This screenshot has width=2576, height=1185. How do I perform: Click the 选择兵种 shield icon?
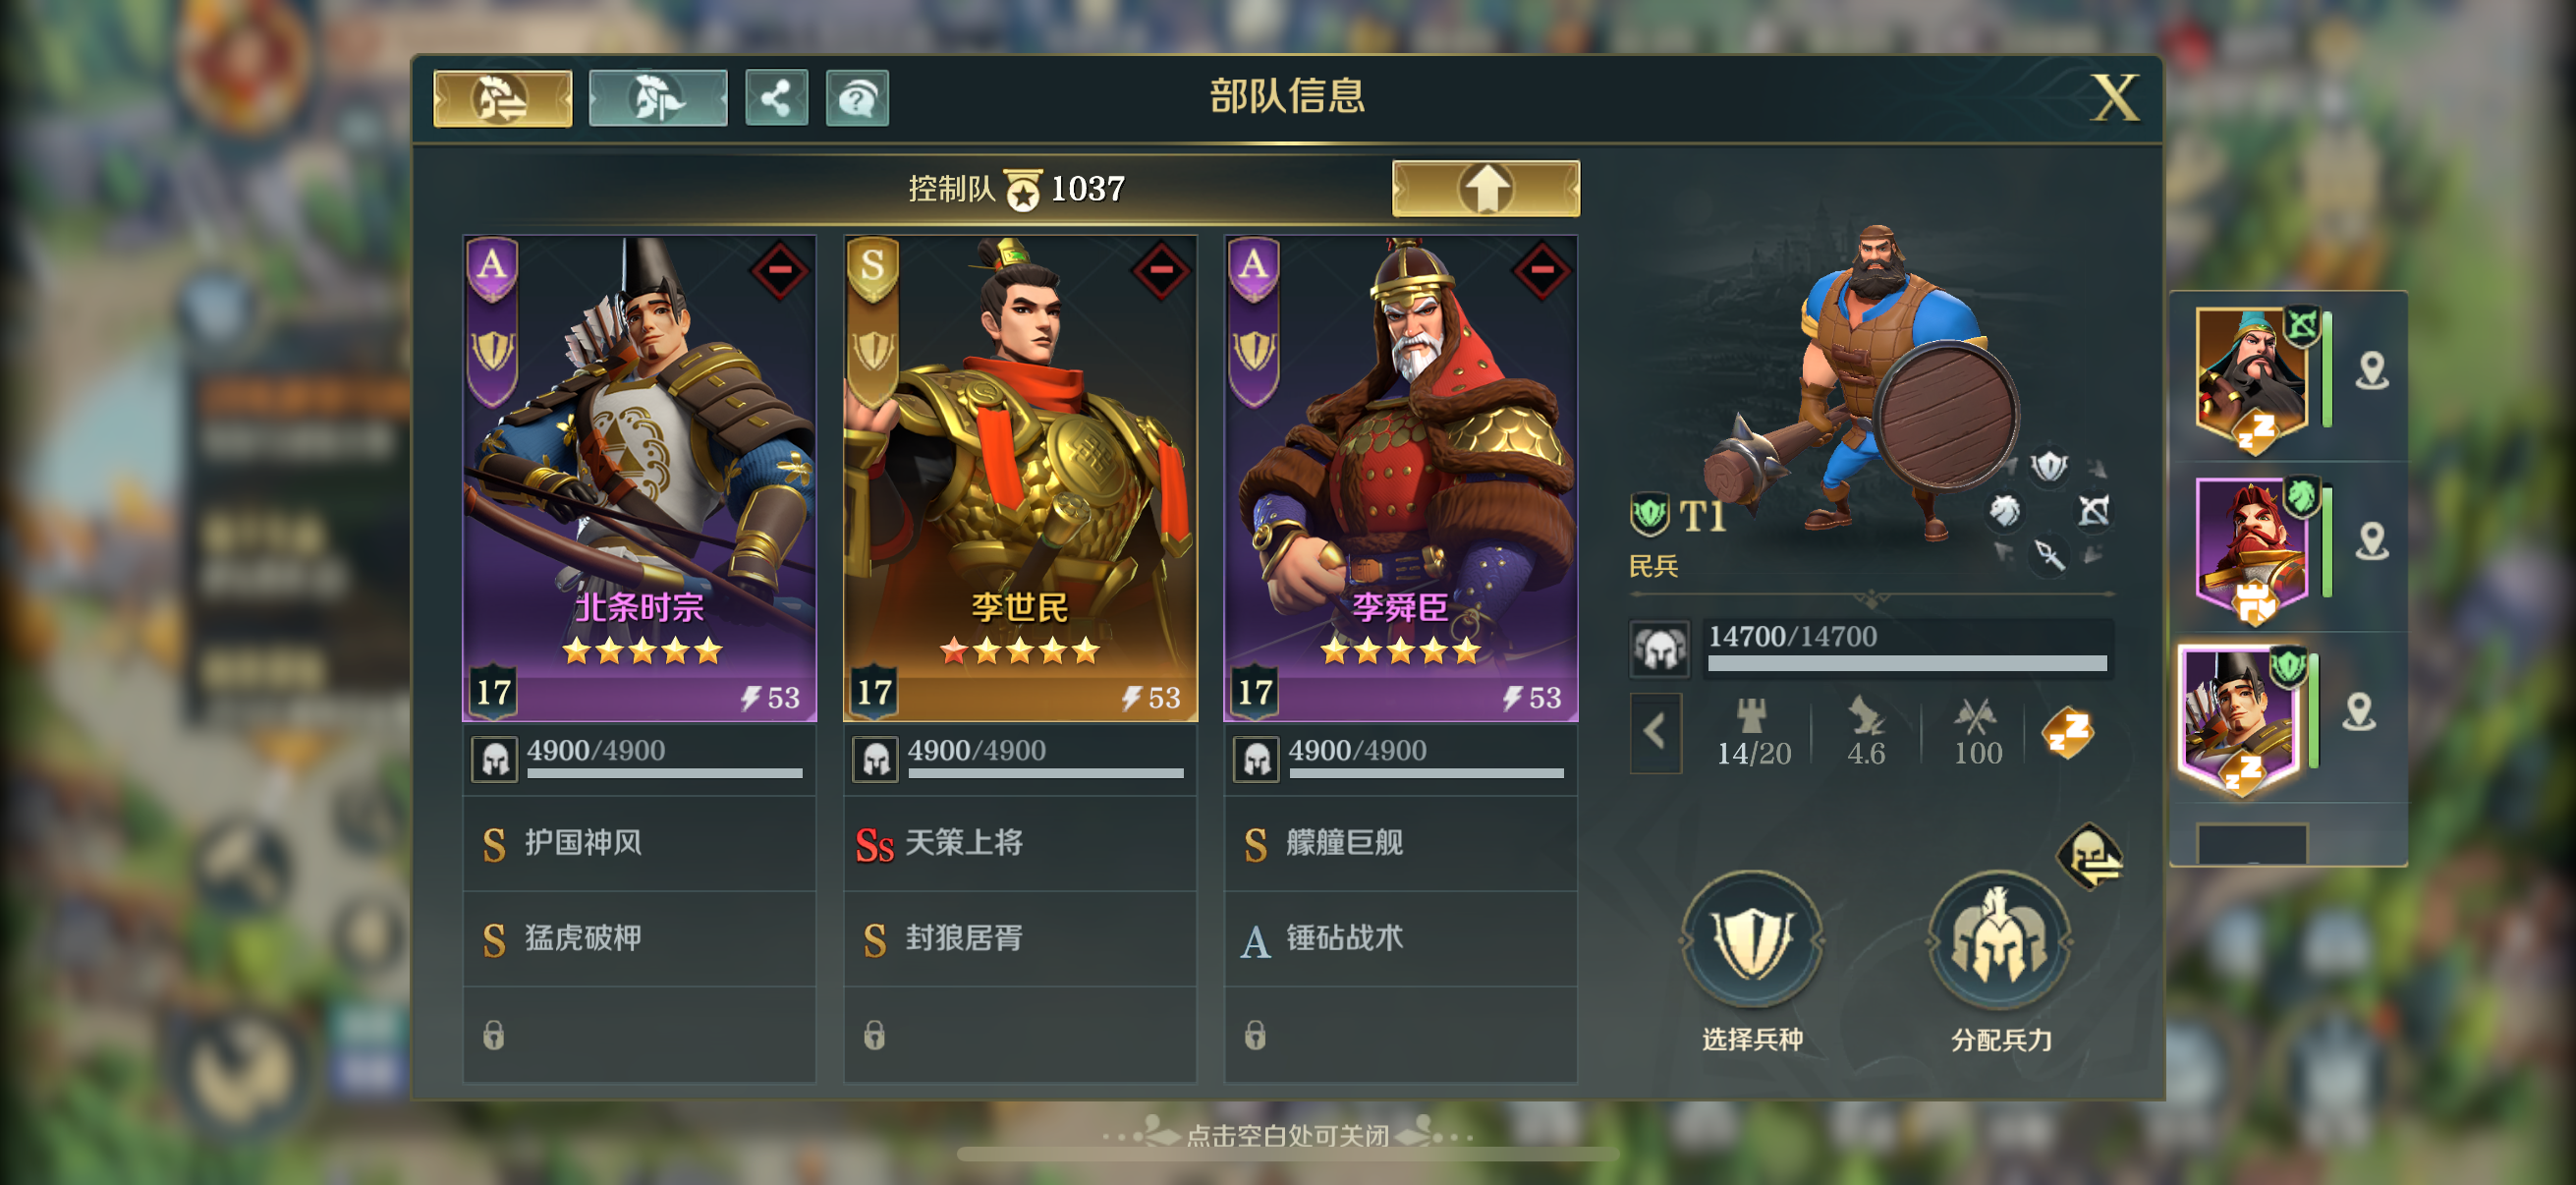[1752, 941]
